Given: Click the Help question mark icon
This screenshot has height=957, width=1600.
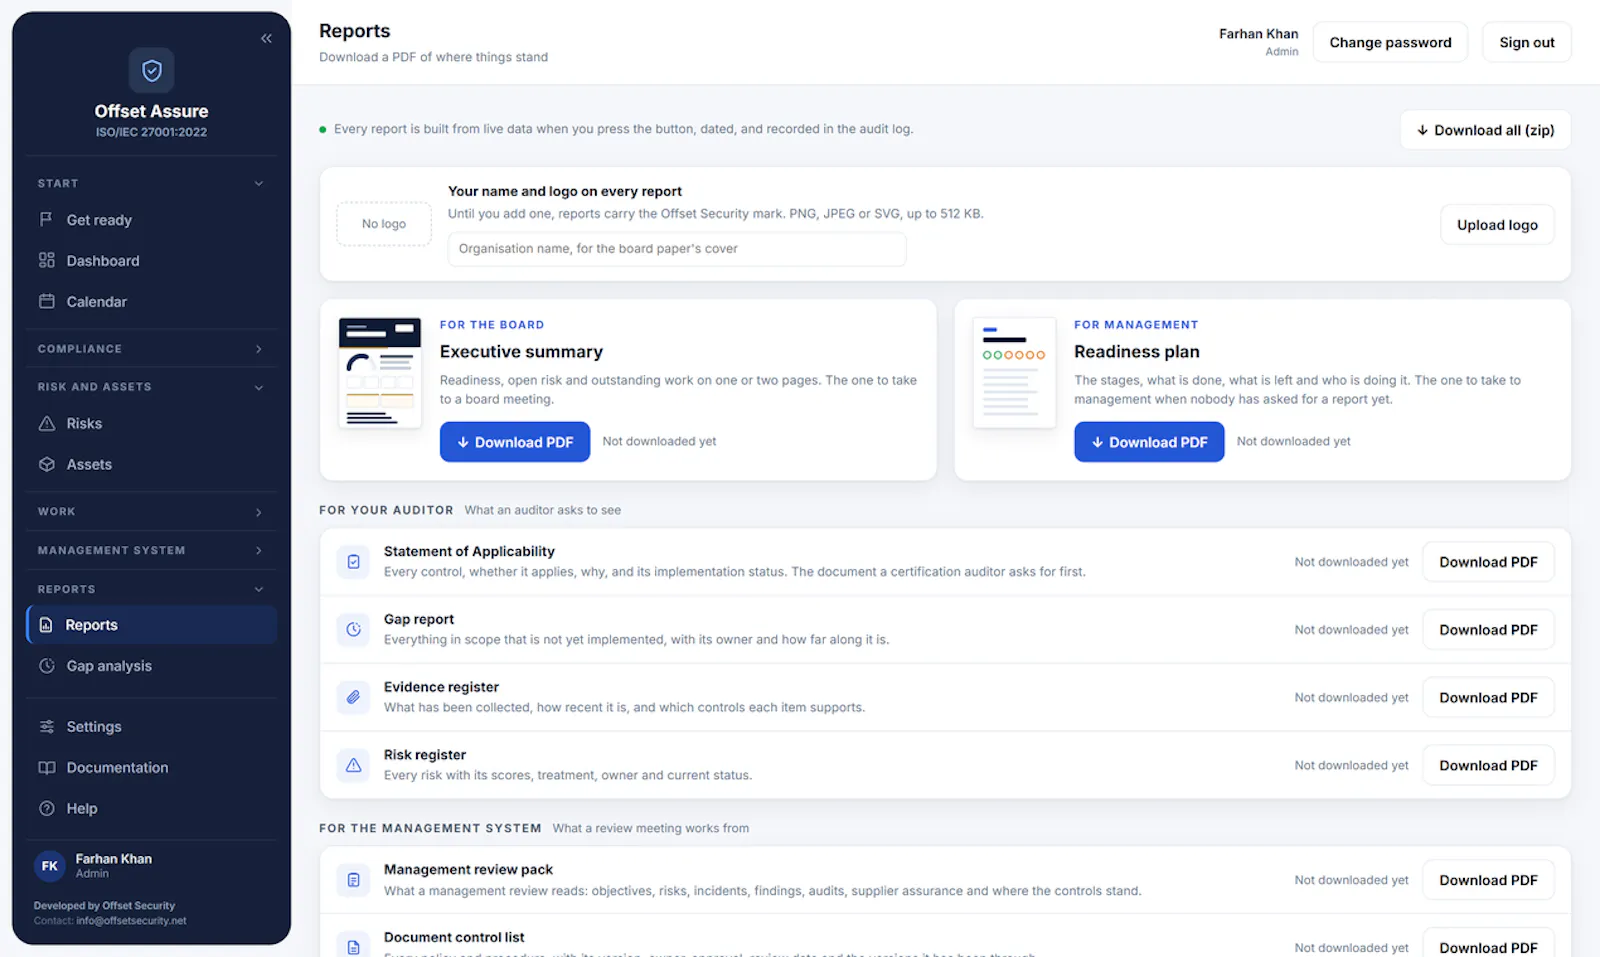Looking at the screenshot, I should (x=46, y=808).
